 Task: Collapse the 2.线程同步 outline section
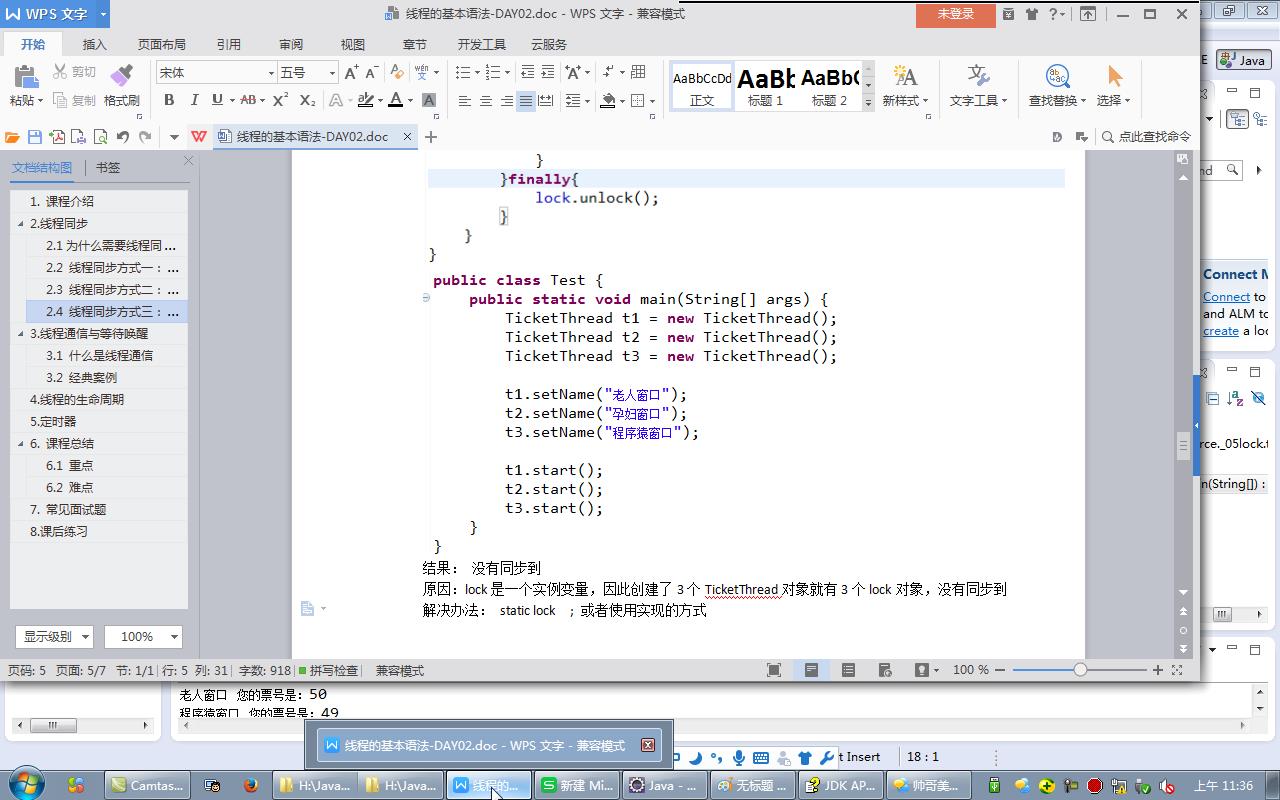(21, 224)
